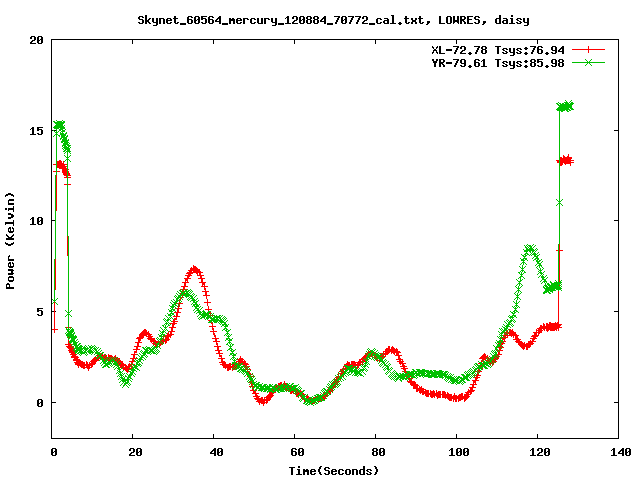Click the x-axis tick label 120

click(x=540, y=452)
